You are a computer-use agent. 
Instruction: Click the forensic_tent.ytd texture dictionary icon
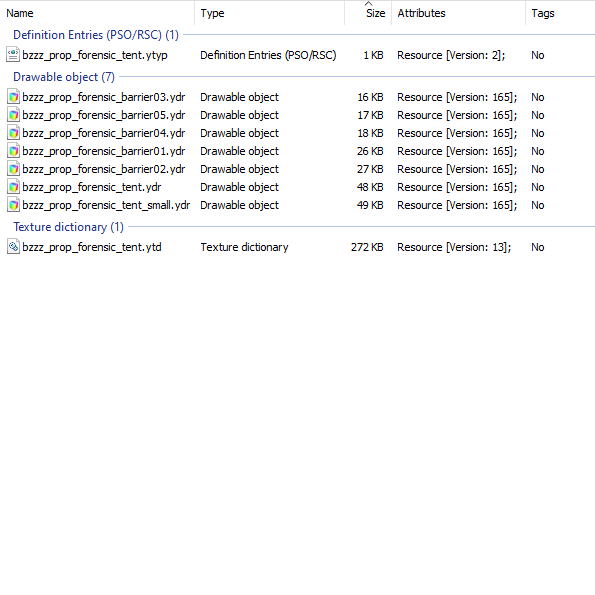13,247
